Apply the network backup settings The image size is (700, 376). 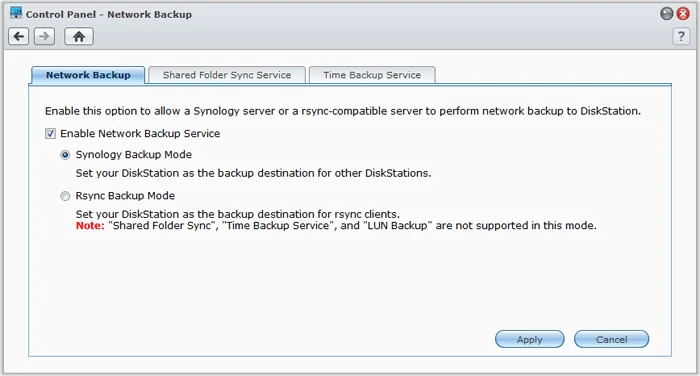529,339
